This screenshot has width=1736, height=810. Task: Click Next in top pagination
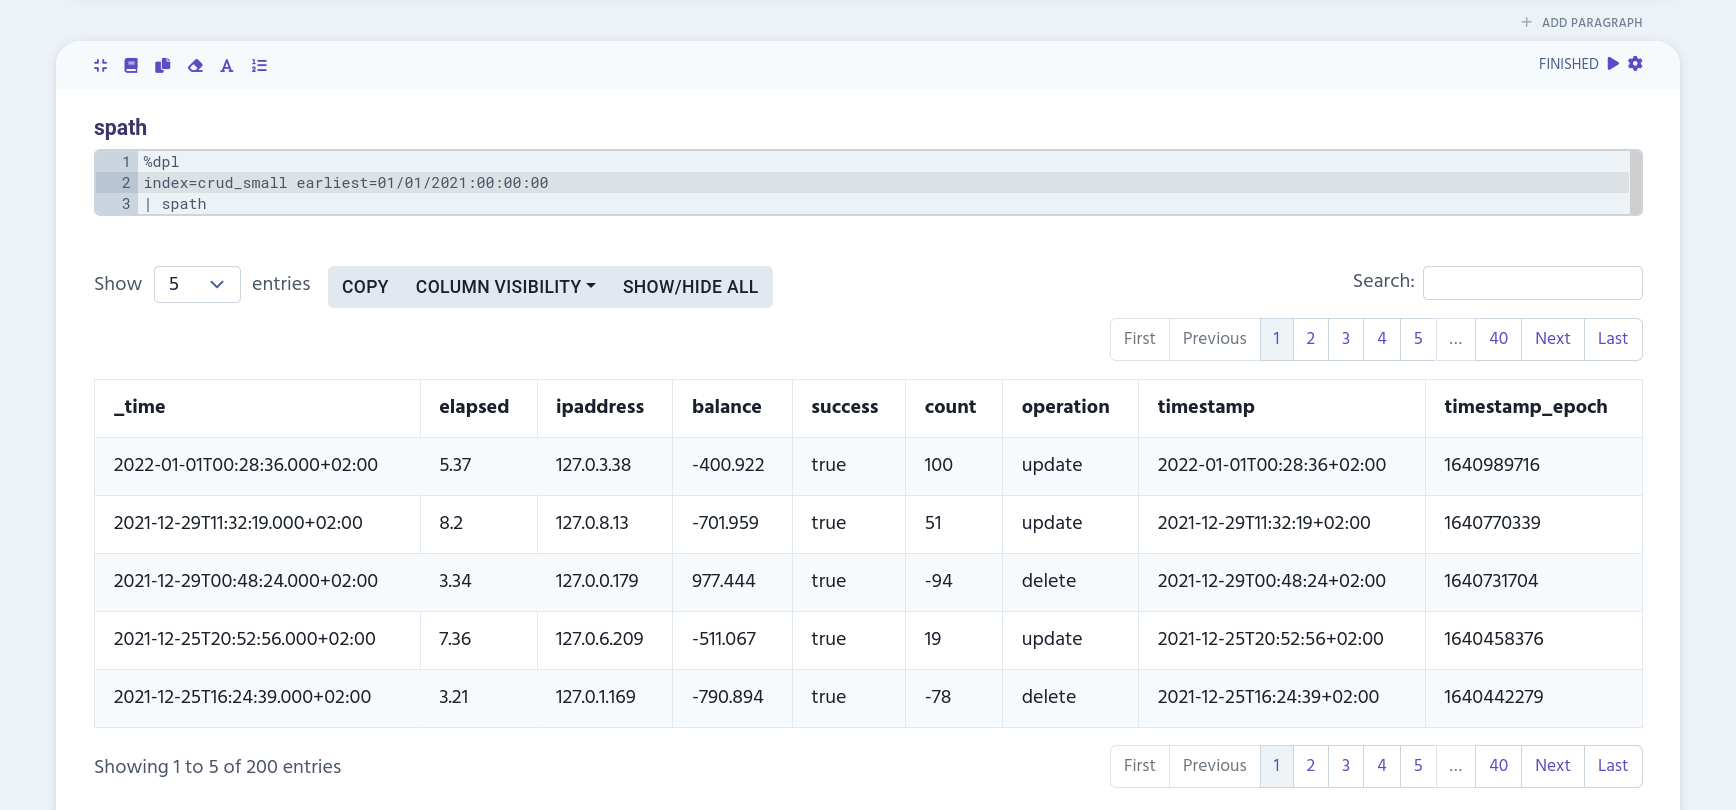click(1553, 339)
